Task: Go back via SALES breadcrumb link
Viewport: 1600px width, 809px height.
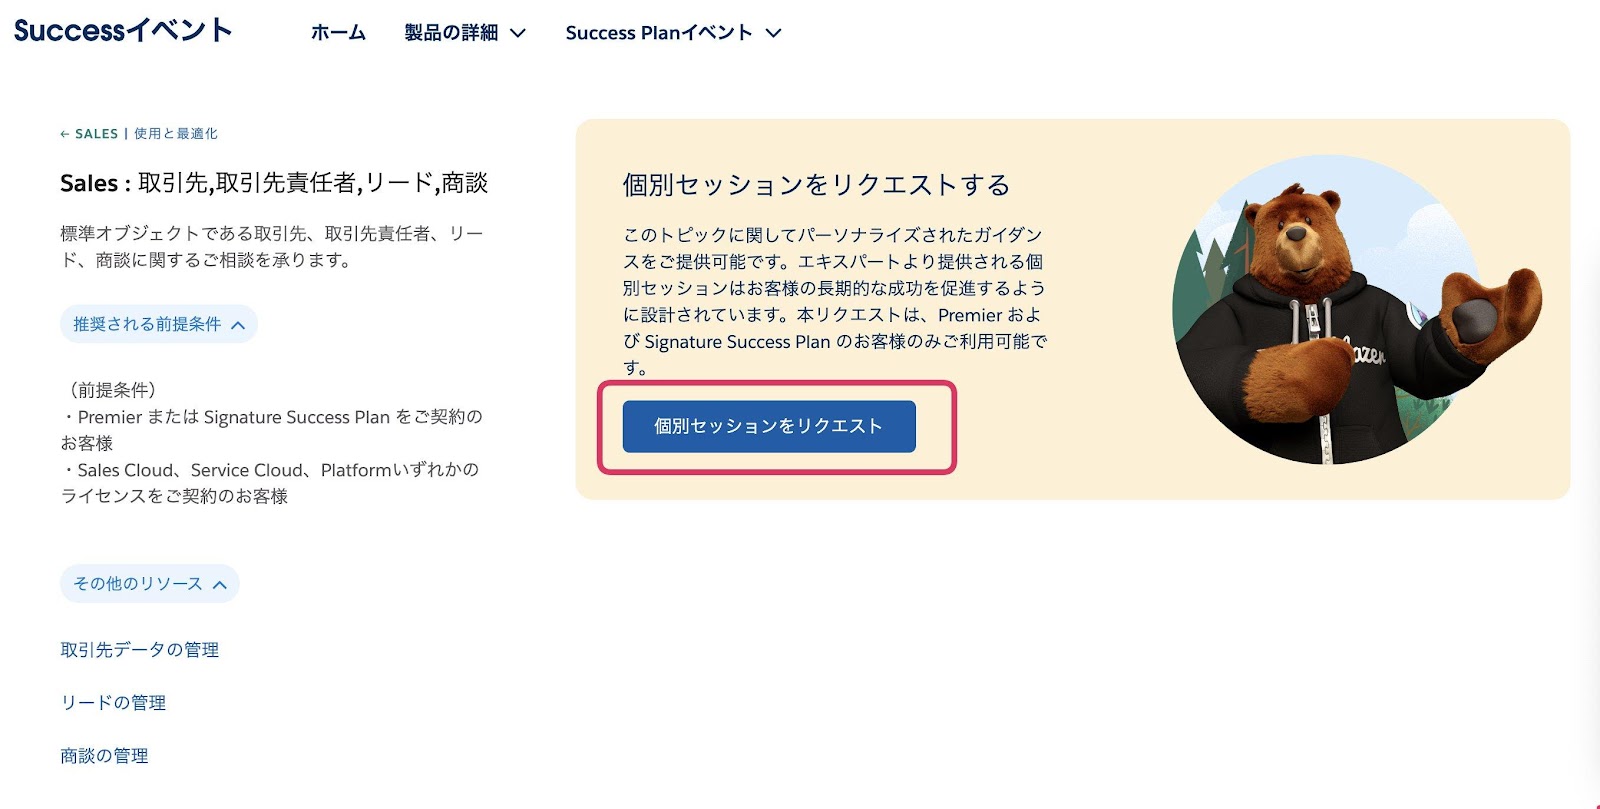Action: 96,134
